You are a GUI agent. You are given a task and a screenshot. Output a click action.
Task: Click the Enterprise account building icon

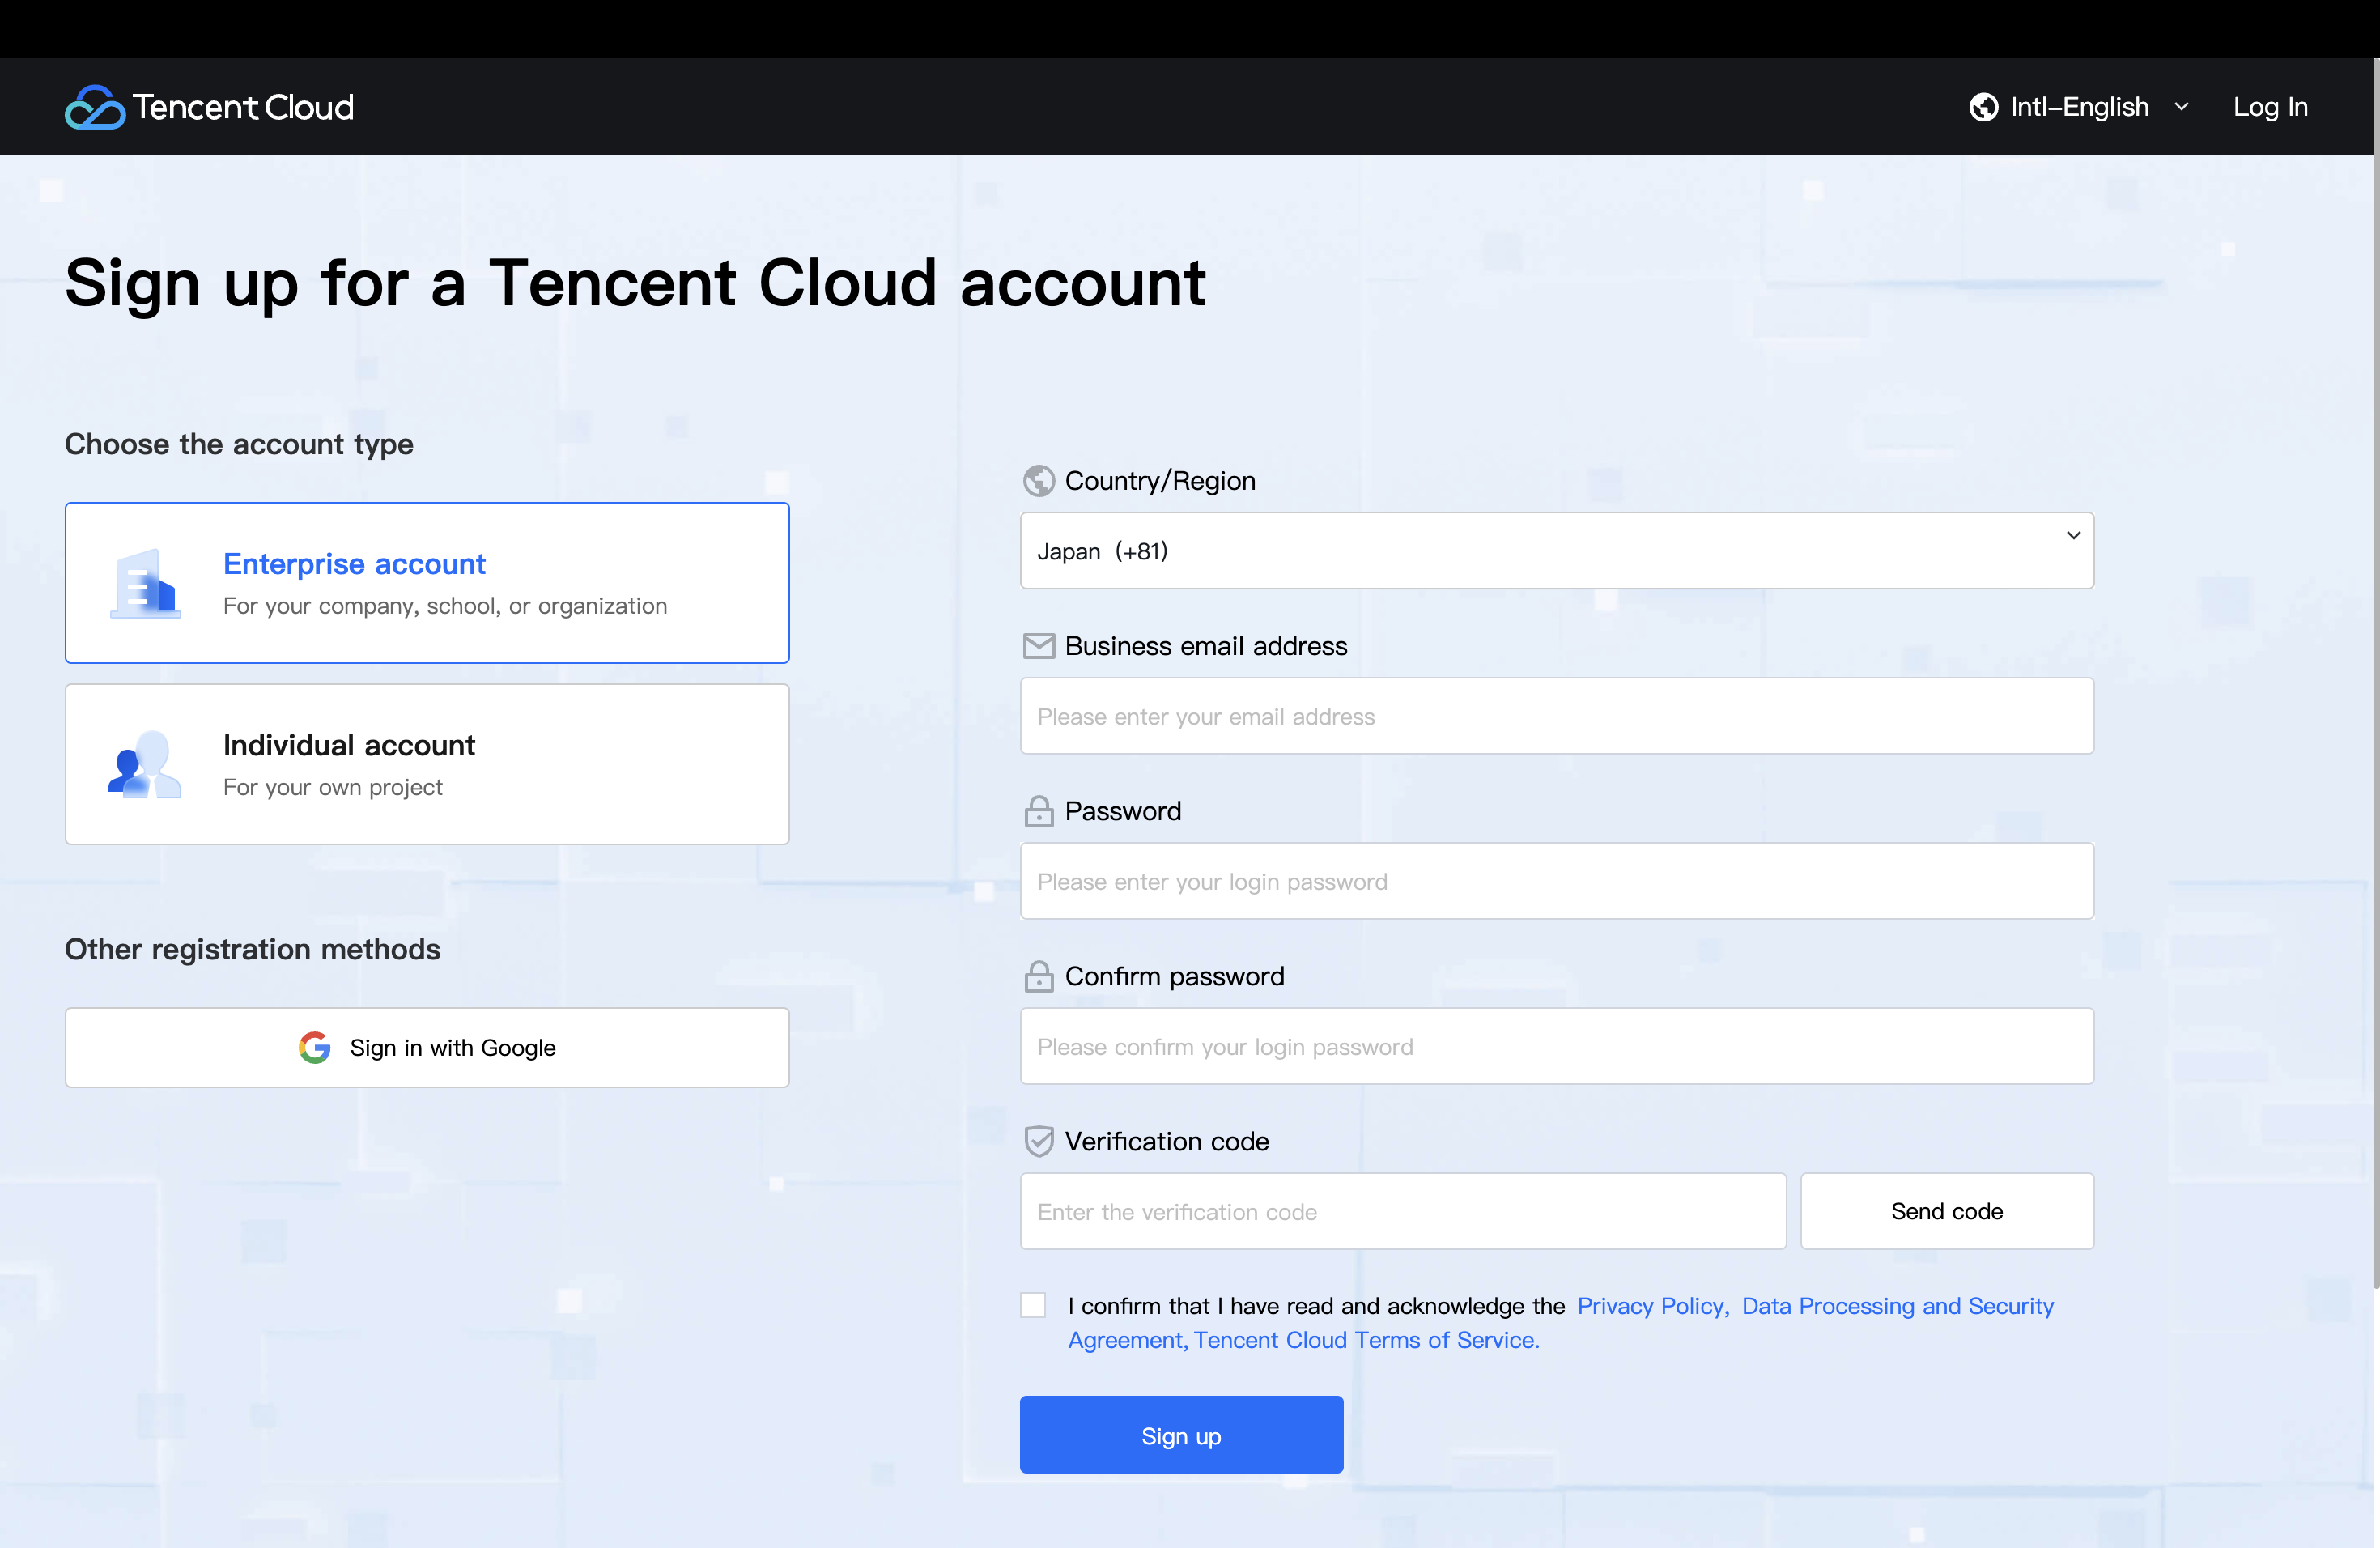click(146, 584)
